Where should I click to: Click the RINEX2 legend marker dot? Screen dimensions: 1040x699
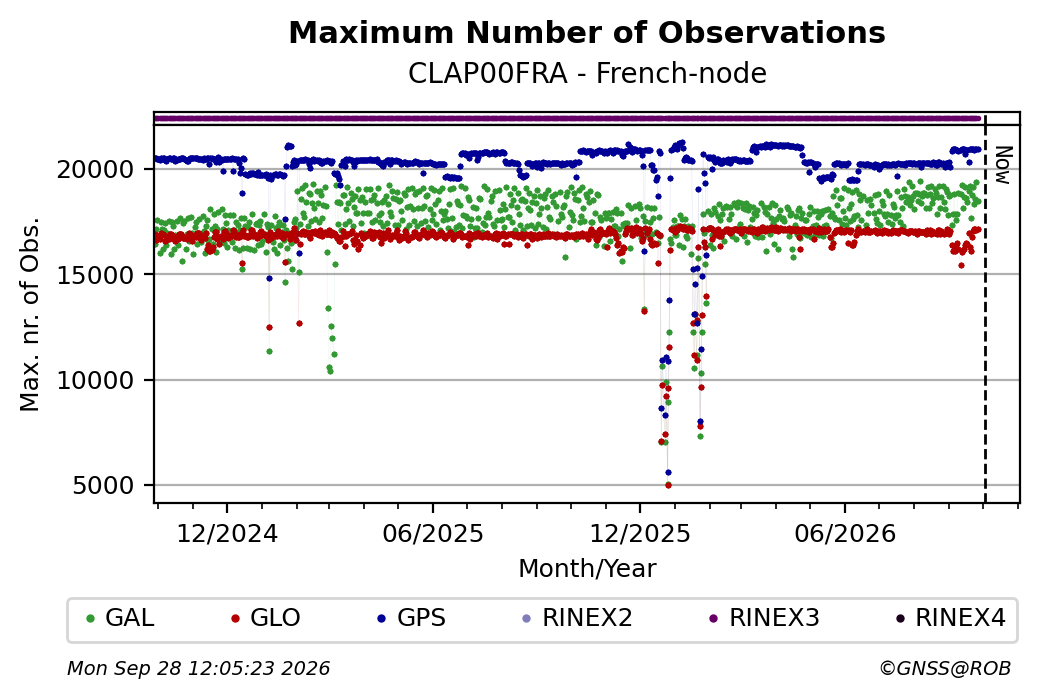point(527,619)
